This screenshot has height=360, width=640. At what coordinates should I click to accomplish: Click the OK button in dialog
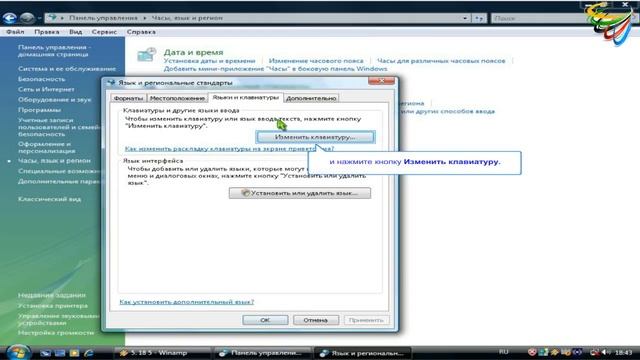pyautogui.click(x=265, y=320)
